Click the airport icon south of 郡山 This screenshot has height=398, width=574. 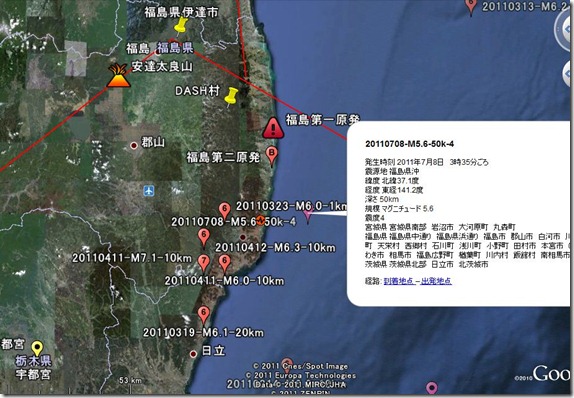coord(149,191)
